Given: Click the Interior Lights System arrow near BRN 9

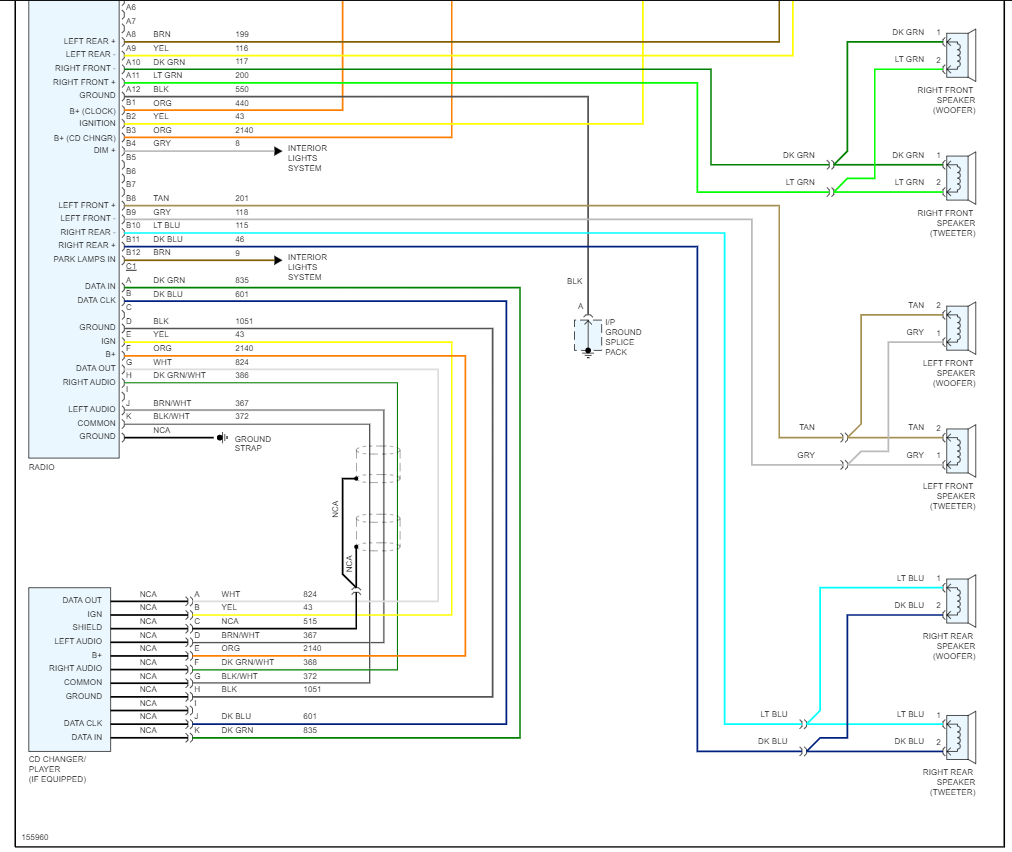Looking at the screenshot, I should [x=278, y=260].
